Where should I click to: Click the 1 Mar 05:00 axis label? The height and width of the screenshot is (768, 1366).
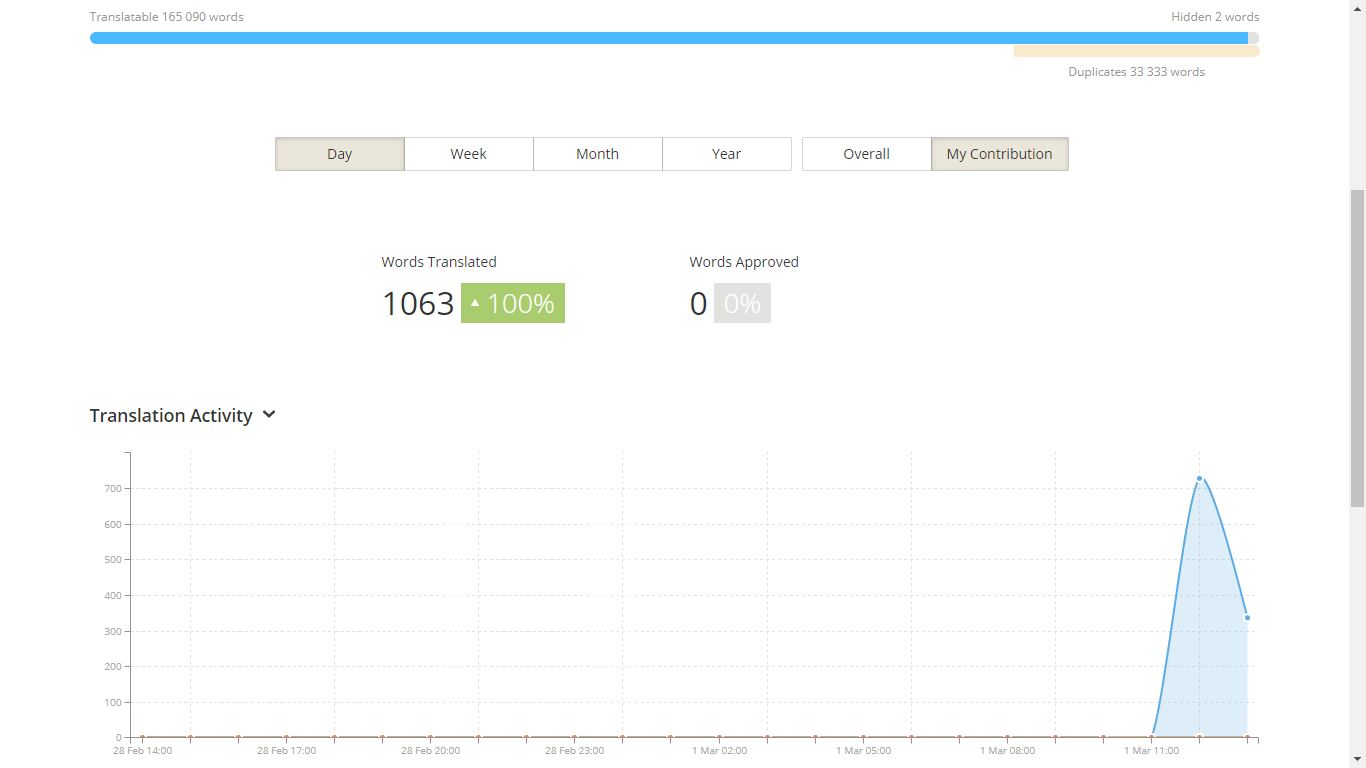click(x=863, y=750)
